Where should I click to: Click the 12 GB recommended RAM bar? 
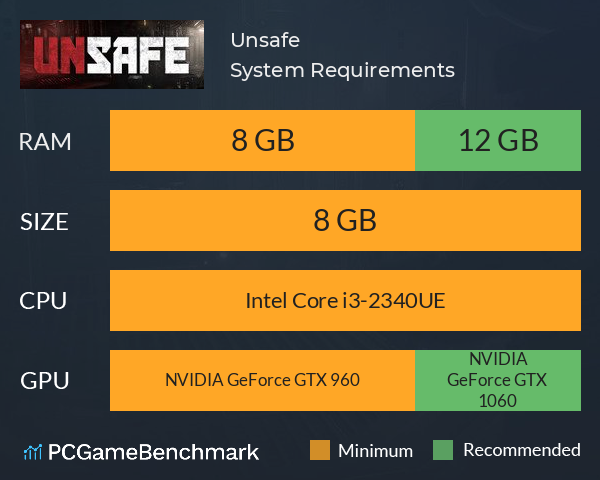pyautogui.click(x=498, y=140)
